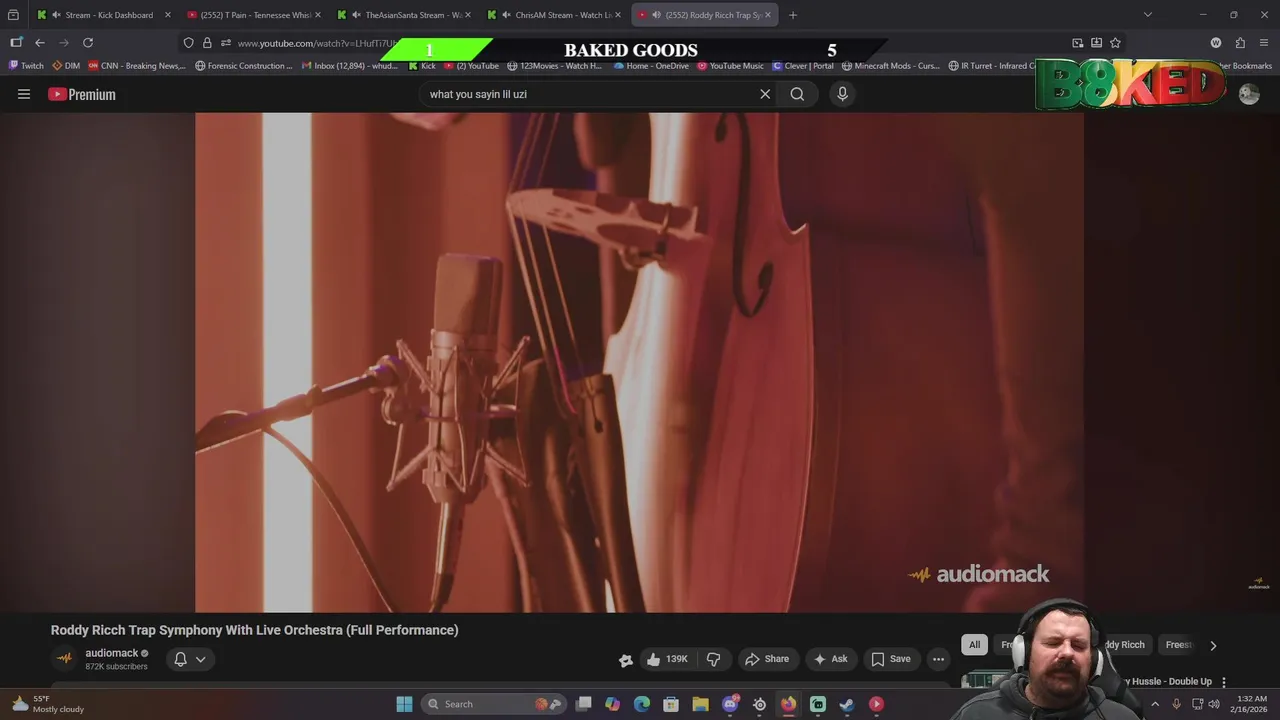Open the Twitch bookmark
The height and width of the screenshot is (720, 1280).
(x=26, y=66)
